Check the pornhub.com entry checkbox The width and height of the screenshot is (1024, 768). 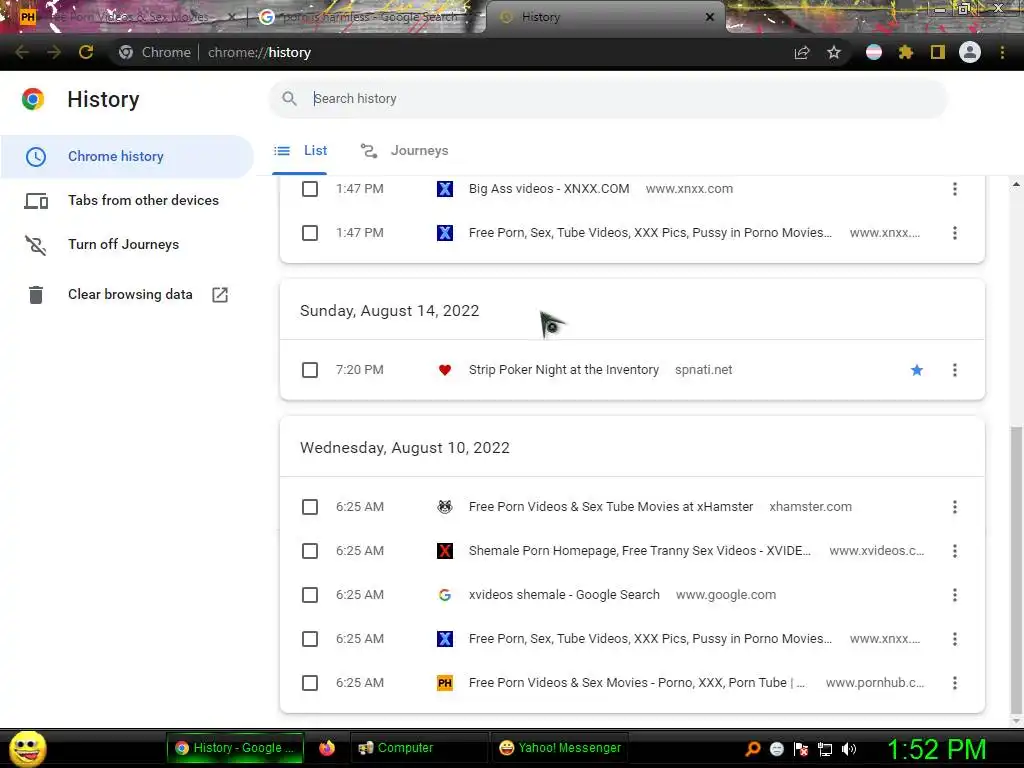coord(310,683)
